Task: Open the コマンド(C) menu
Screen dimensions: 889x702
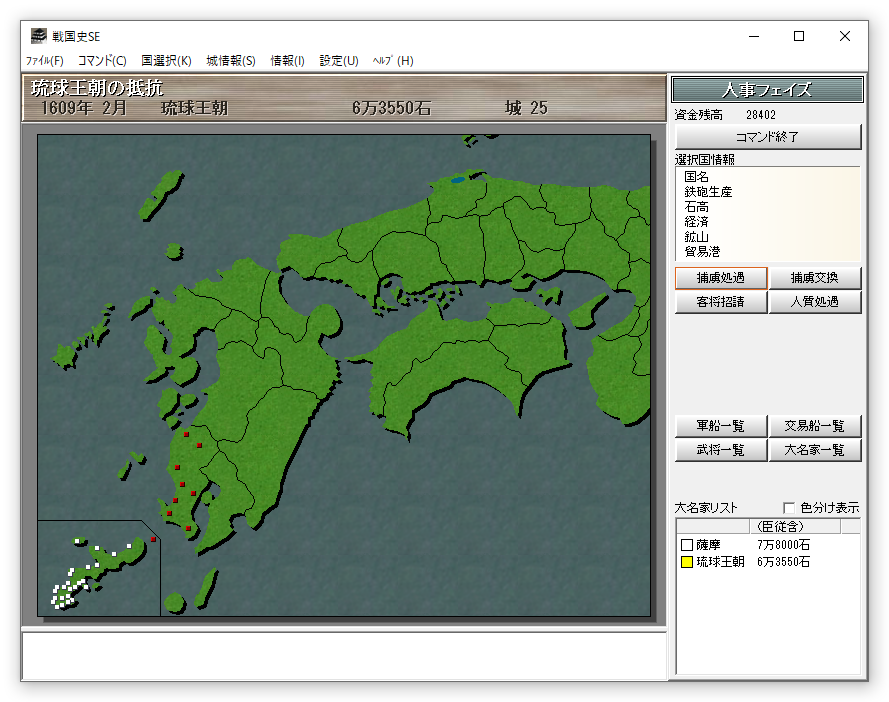Action: (102, 61)
